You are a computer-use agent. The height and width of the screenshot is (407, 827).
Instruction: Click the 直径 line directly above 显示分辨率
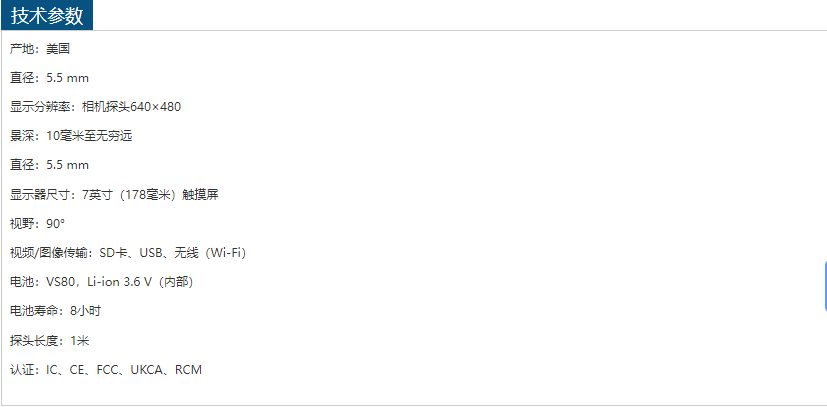(50, 78)
